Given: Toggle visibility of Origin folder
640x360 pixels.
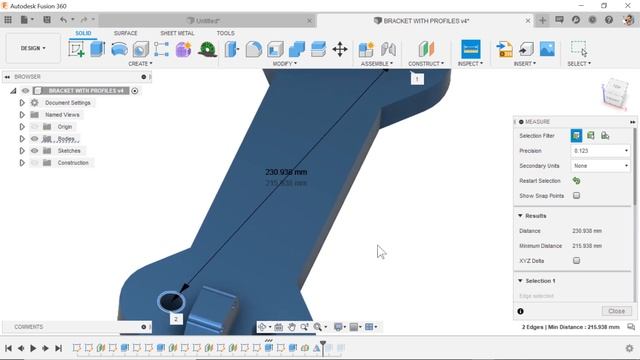Looking at the screenshot, I should pos(34,127).
